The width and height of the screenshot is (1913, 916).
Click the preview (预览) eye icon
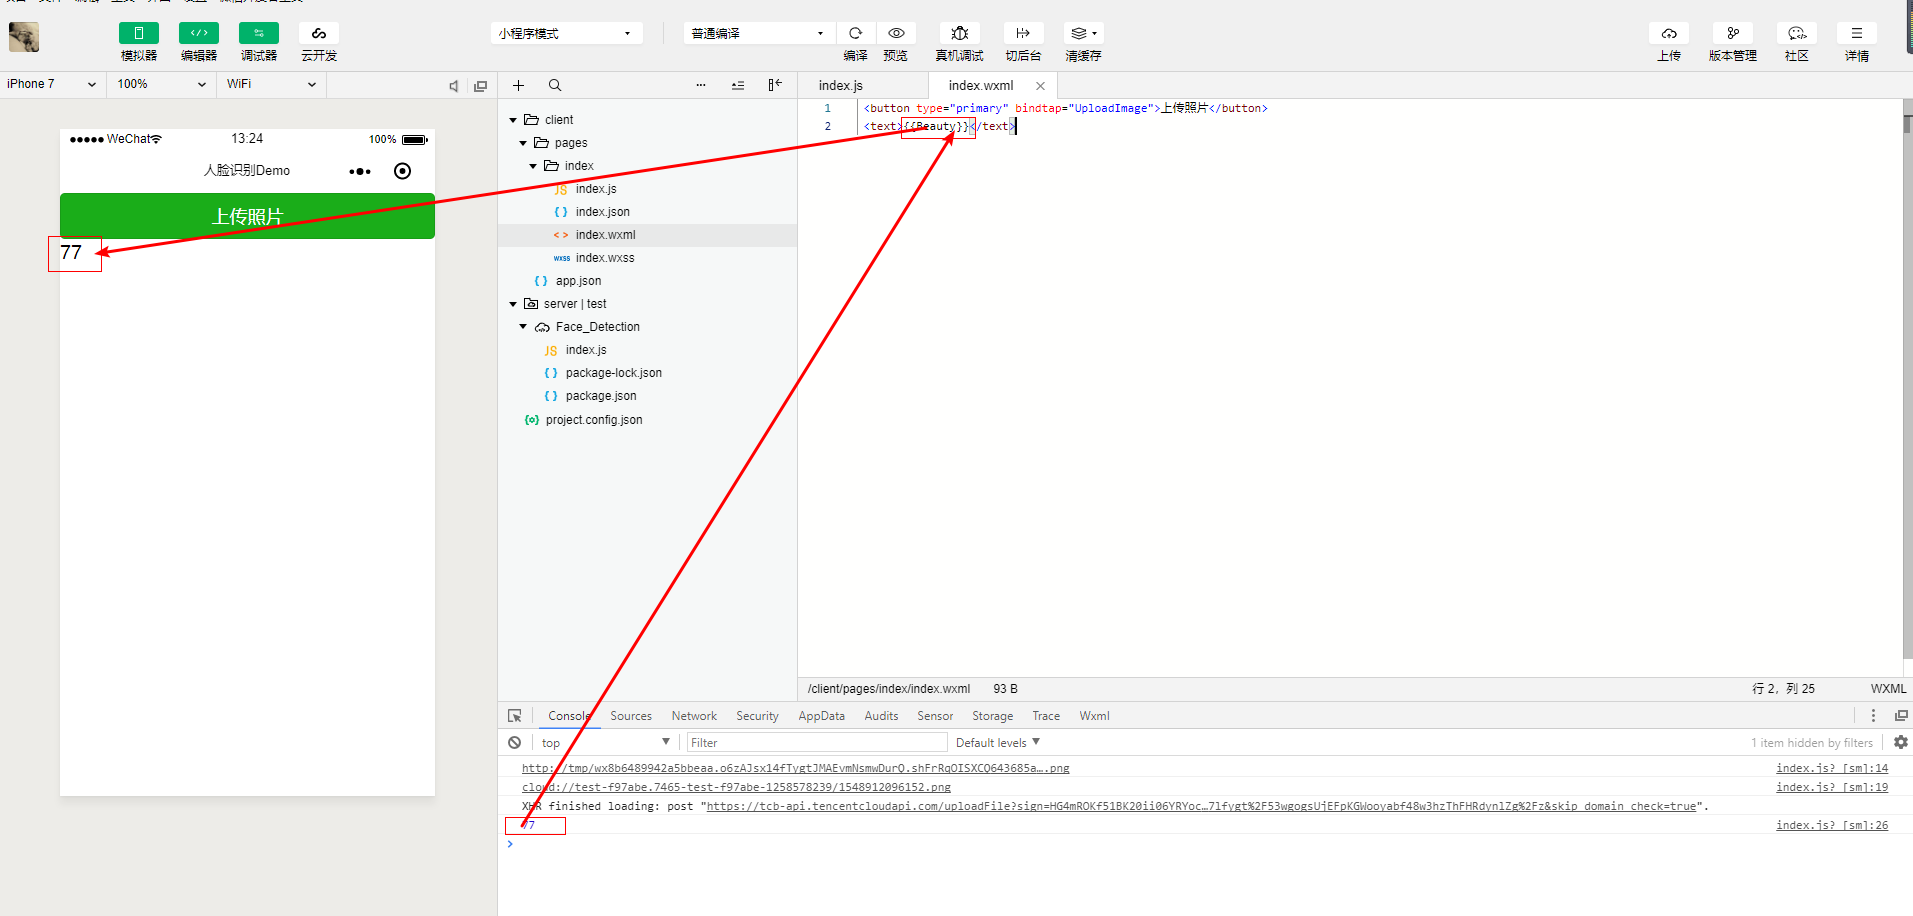click(x=896, y=34)
